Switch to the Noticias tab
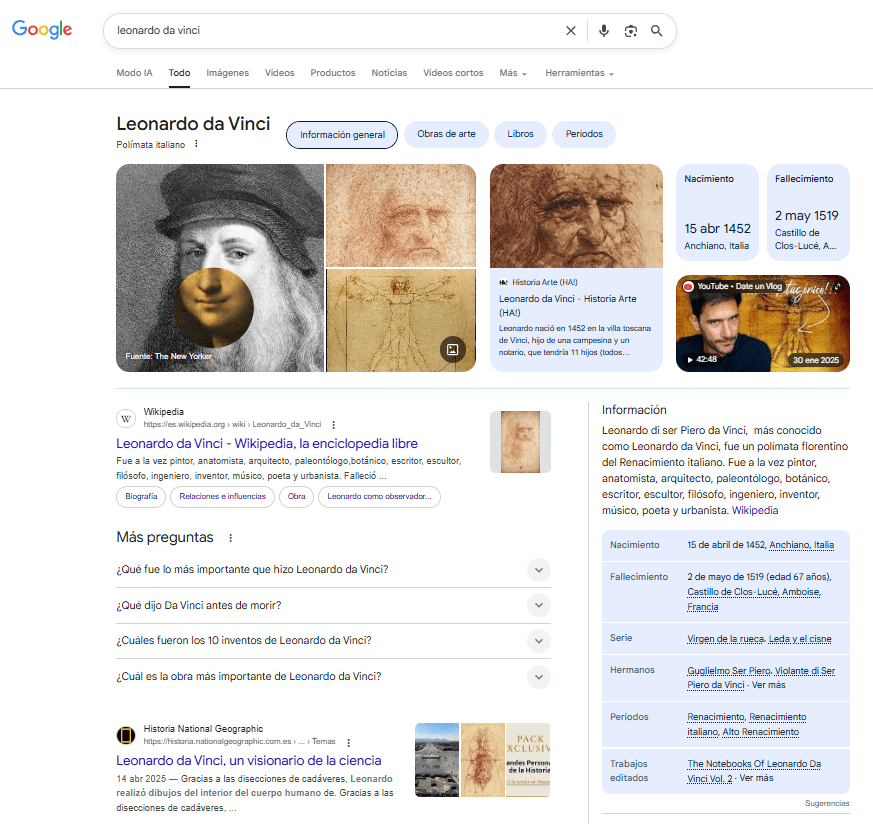 (389, 73)
